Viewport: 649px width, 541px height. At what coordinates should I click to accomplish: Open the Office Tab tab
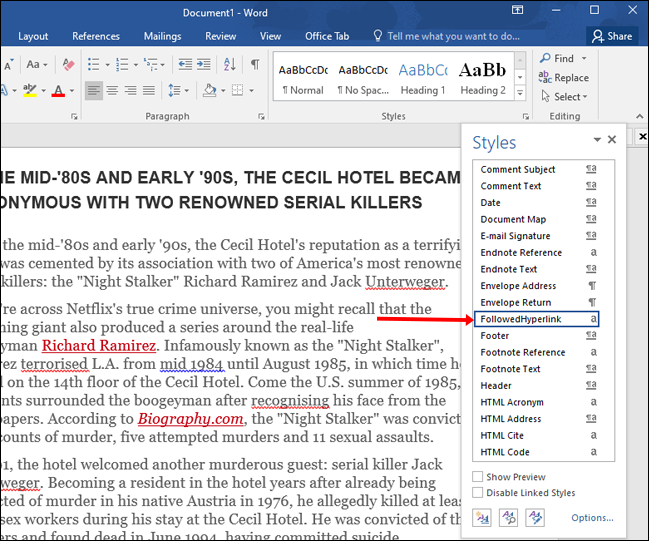pos(327,36)
